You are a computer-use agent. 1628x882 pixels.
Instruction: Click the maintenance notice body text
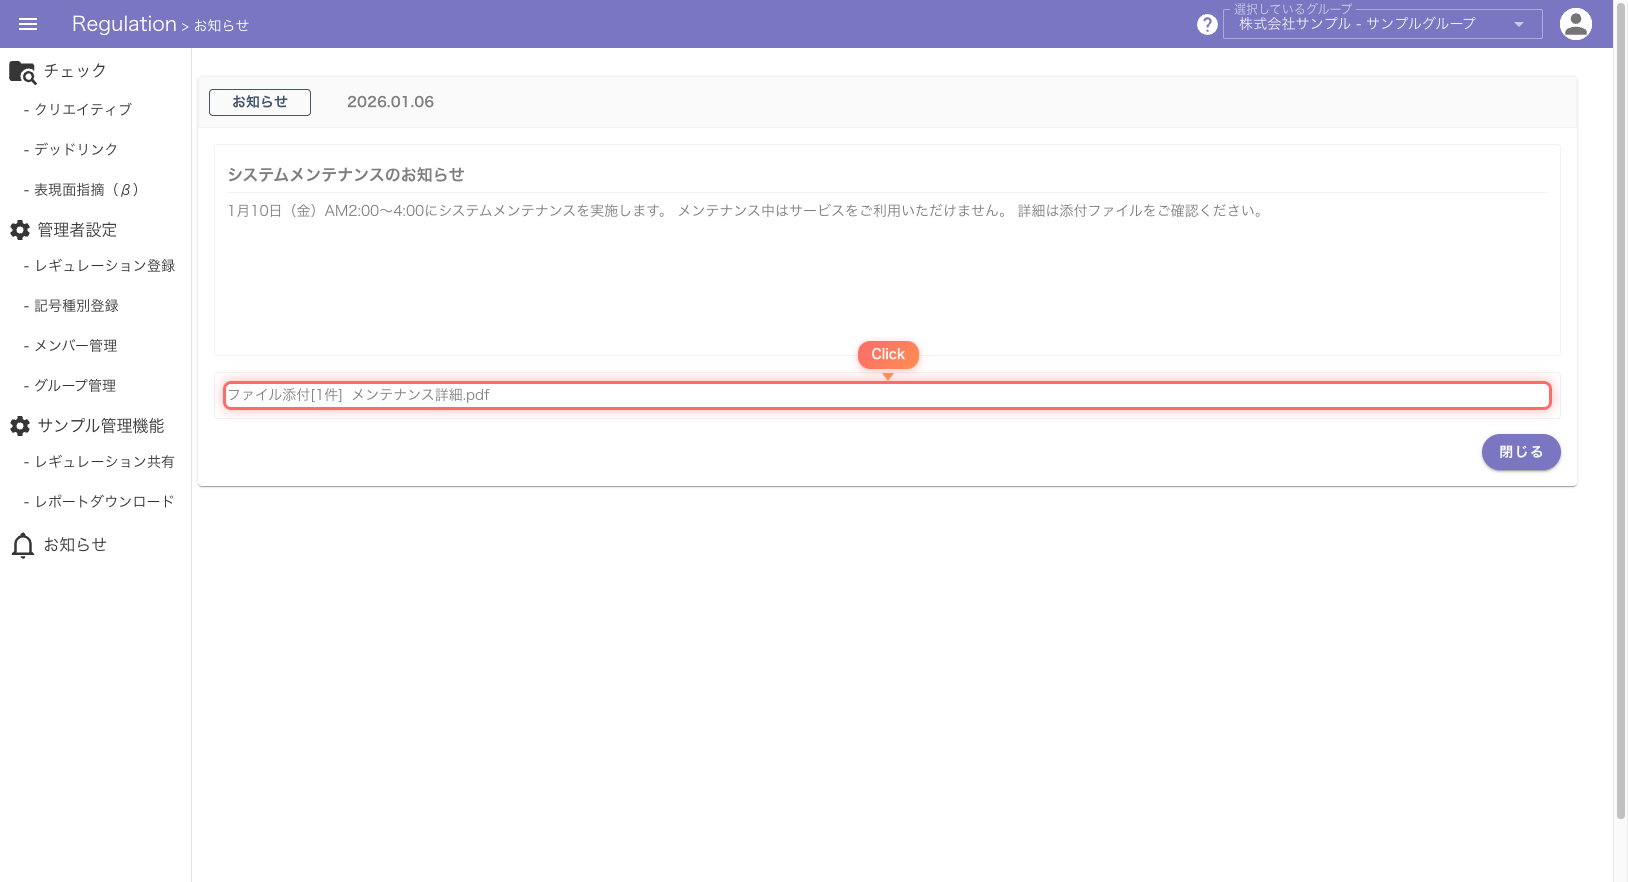click(746, 211)
